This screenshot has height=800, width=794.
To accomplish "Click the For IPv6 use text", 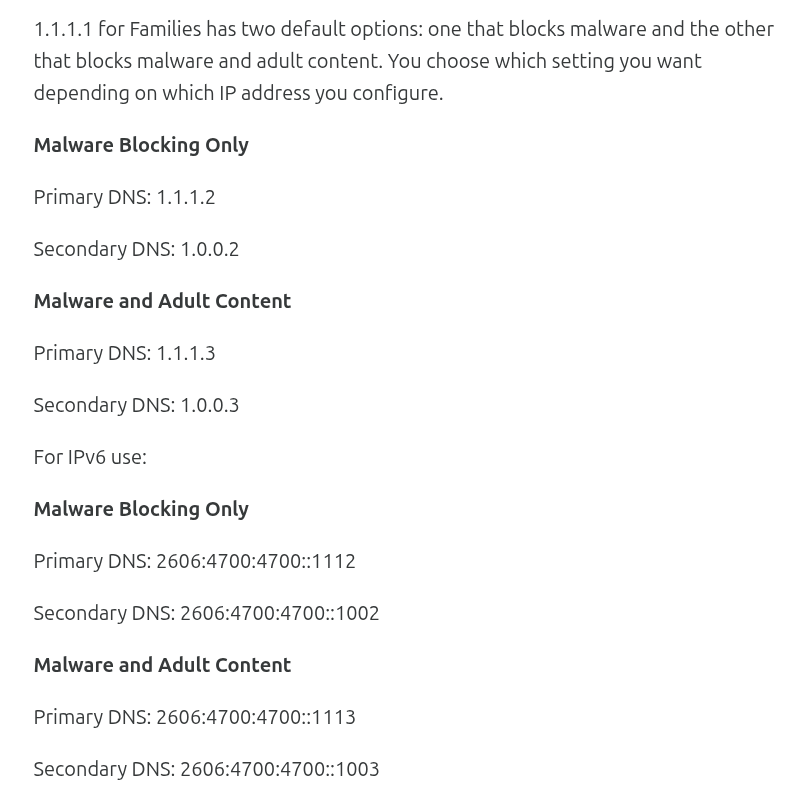I will [90, 457].
